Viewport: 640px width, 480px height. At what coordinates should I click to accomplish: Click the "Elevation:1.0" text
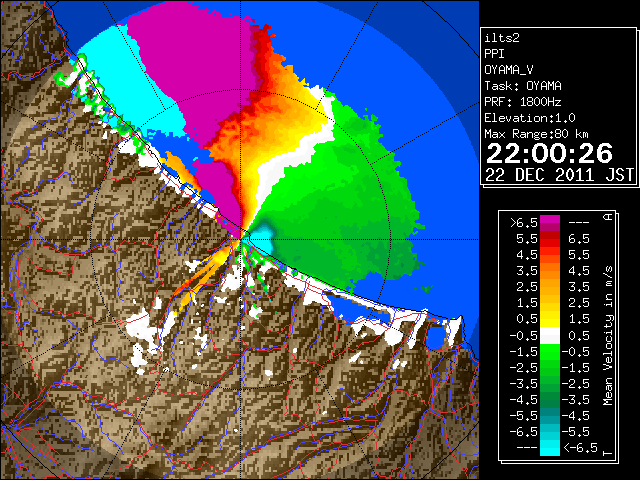[530, 118]
